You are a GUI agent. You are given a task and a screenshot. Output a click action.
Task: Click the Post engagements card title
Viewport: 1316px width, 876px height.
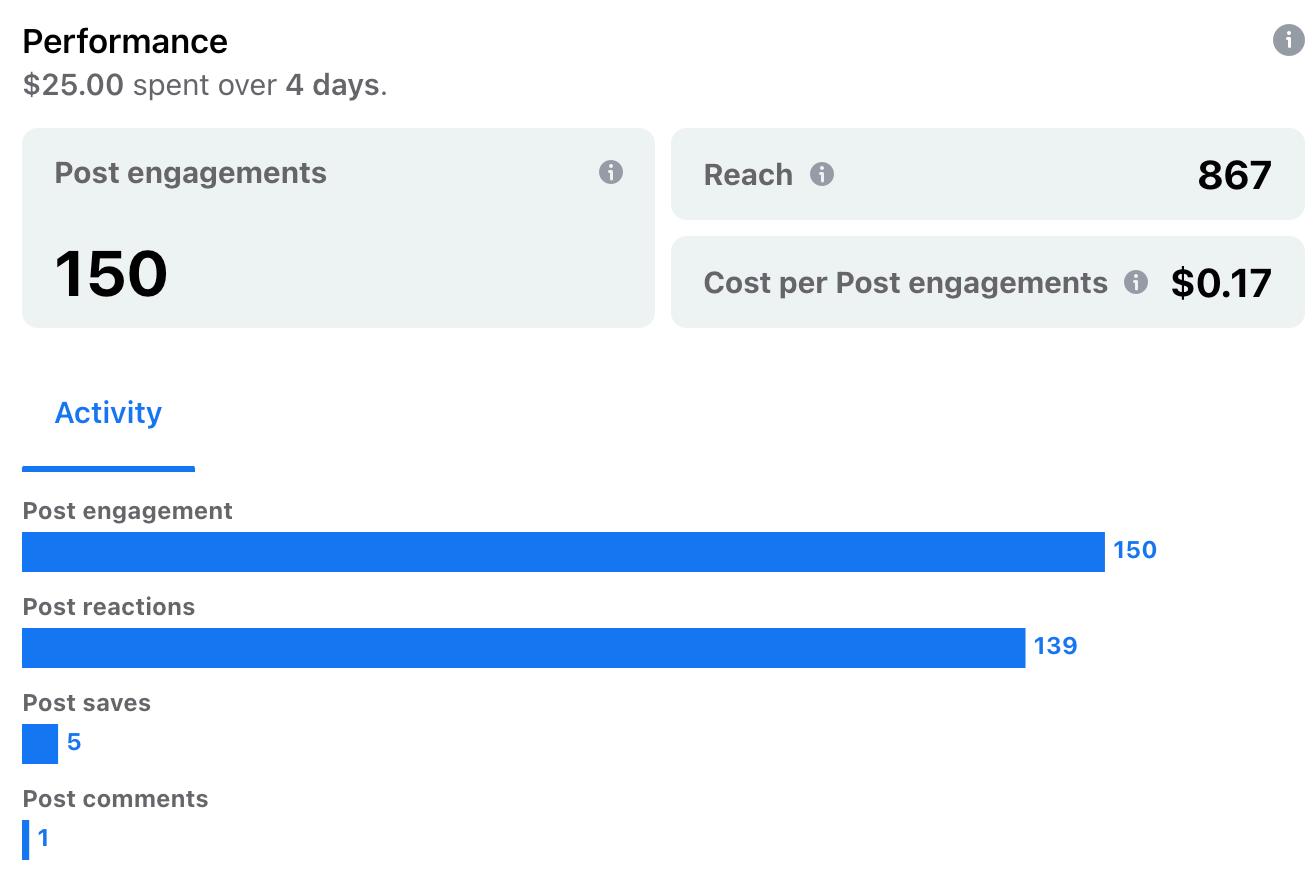(x=190, y=173)
